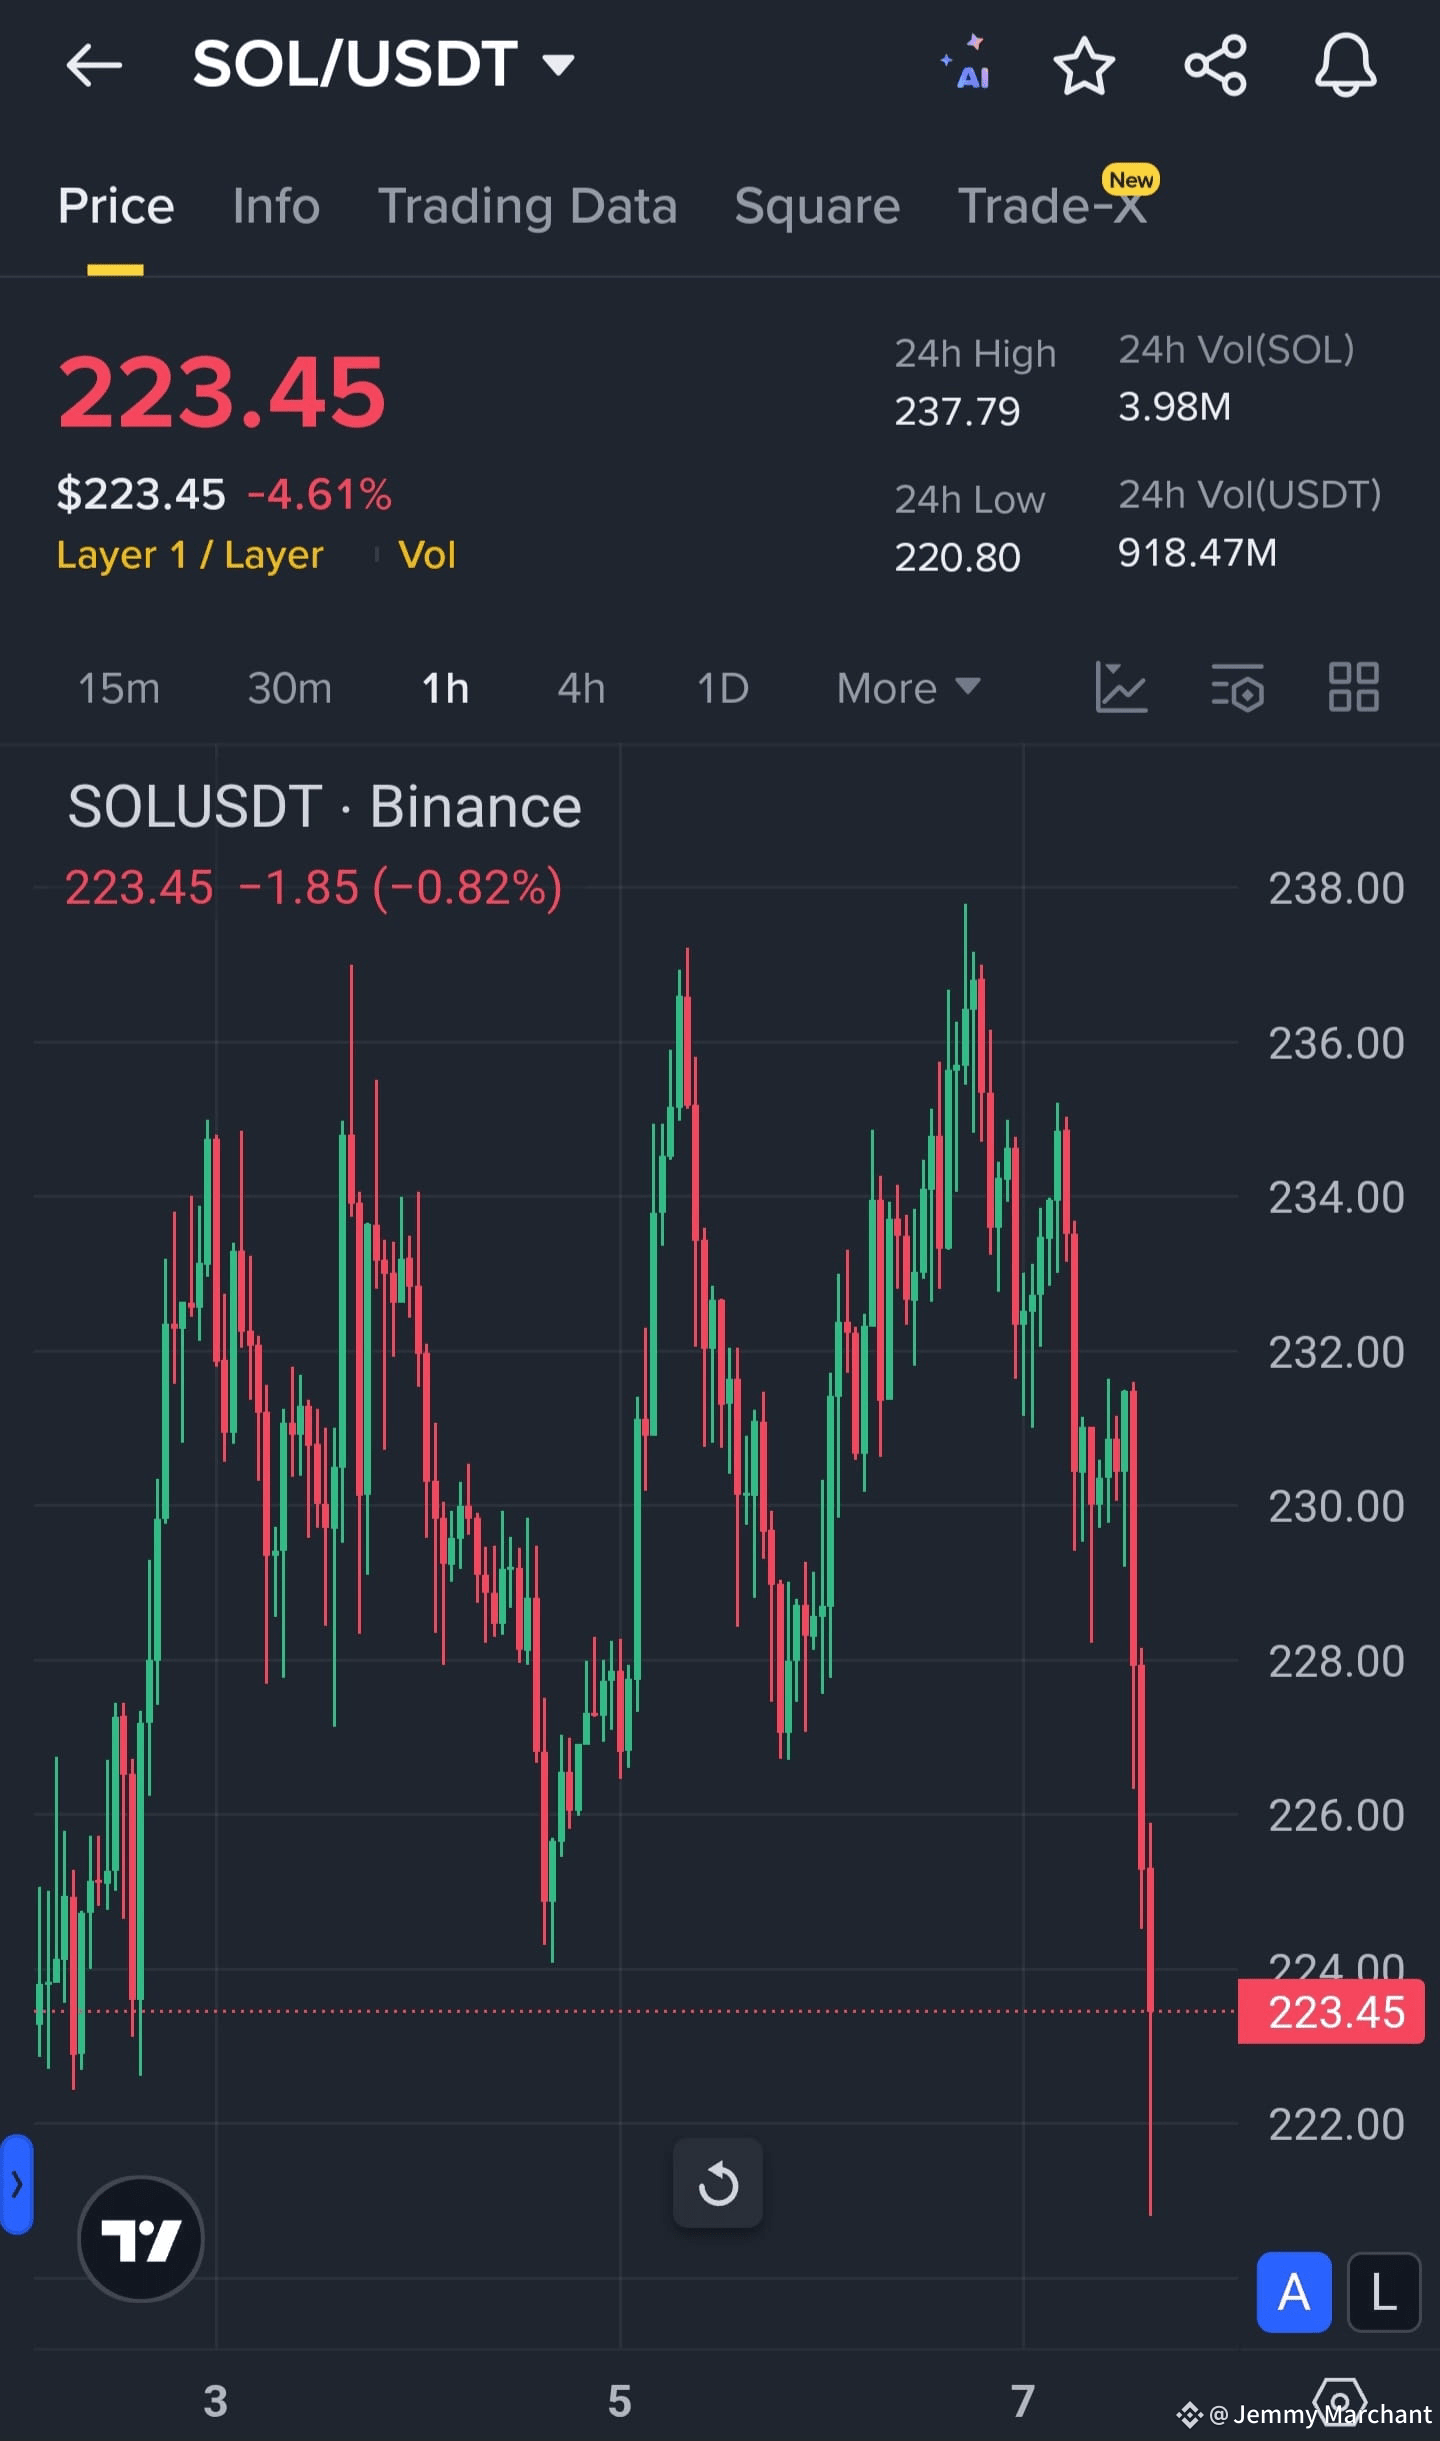Choose the 30m timeframe
The width and height of the screenshot is (1440, 2441).
point(289,688)
